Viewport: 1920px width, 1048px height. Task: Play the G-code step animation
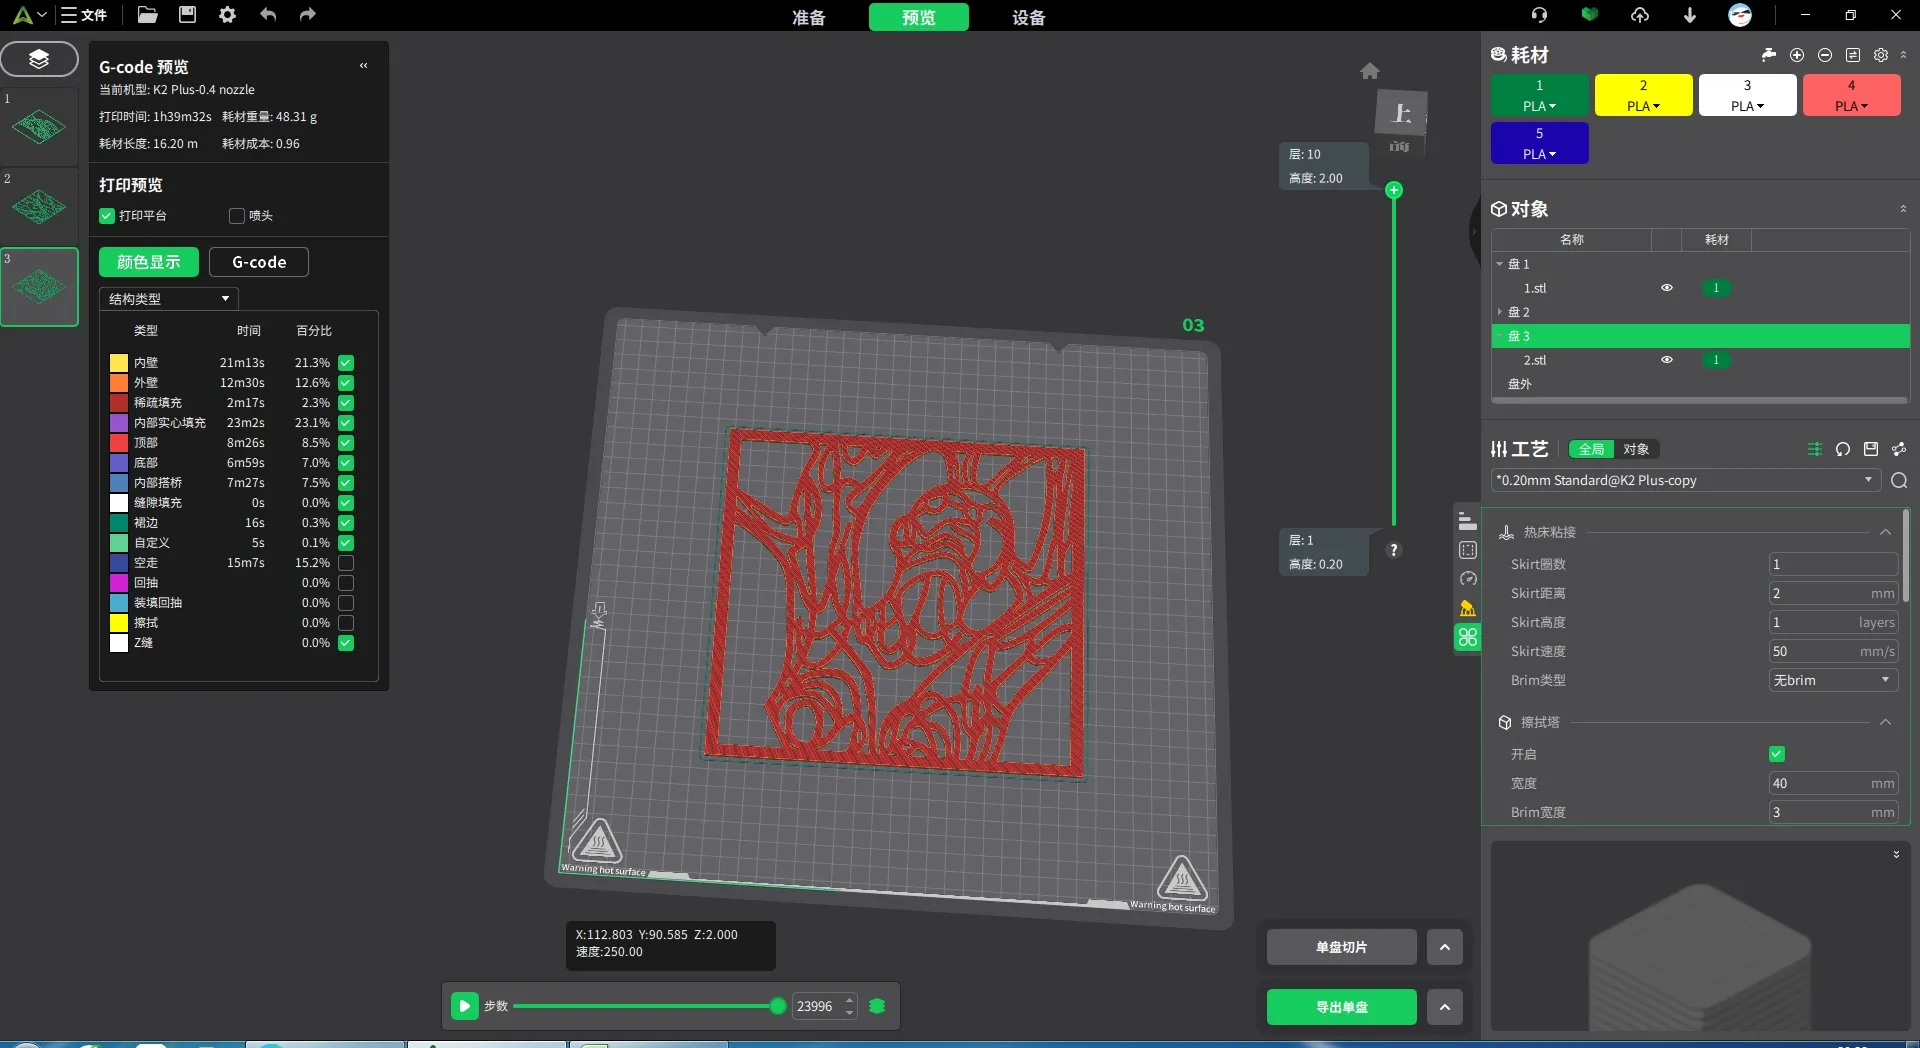464,1006
